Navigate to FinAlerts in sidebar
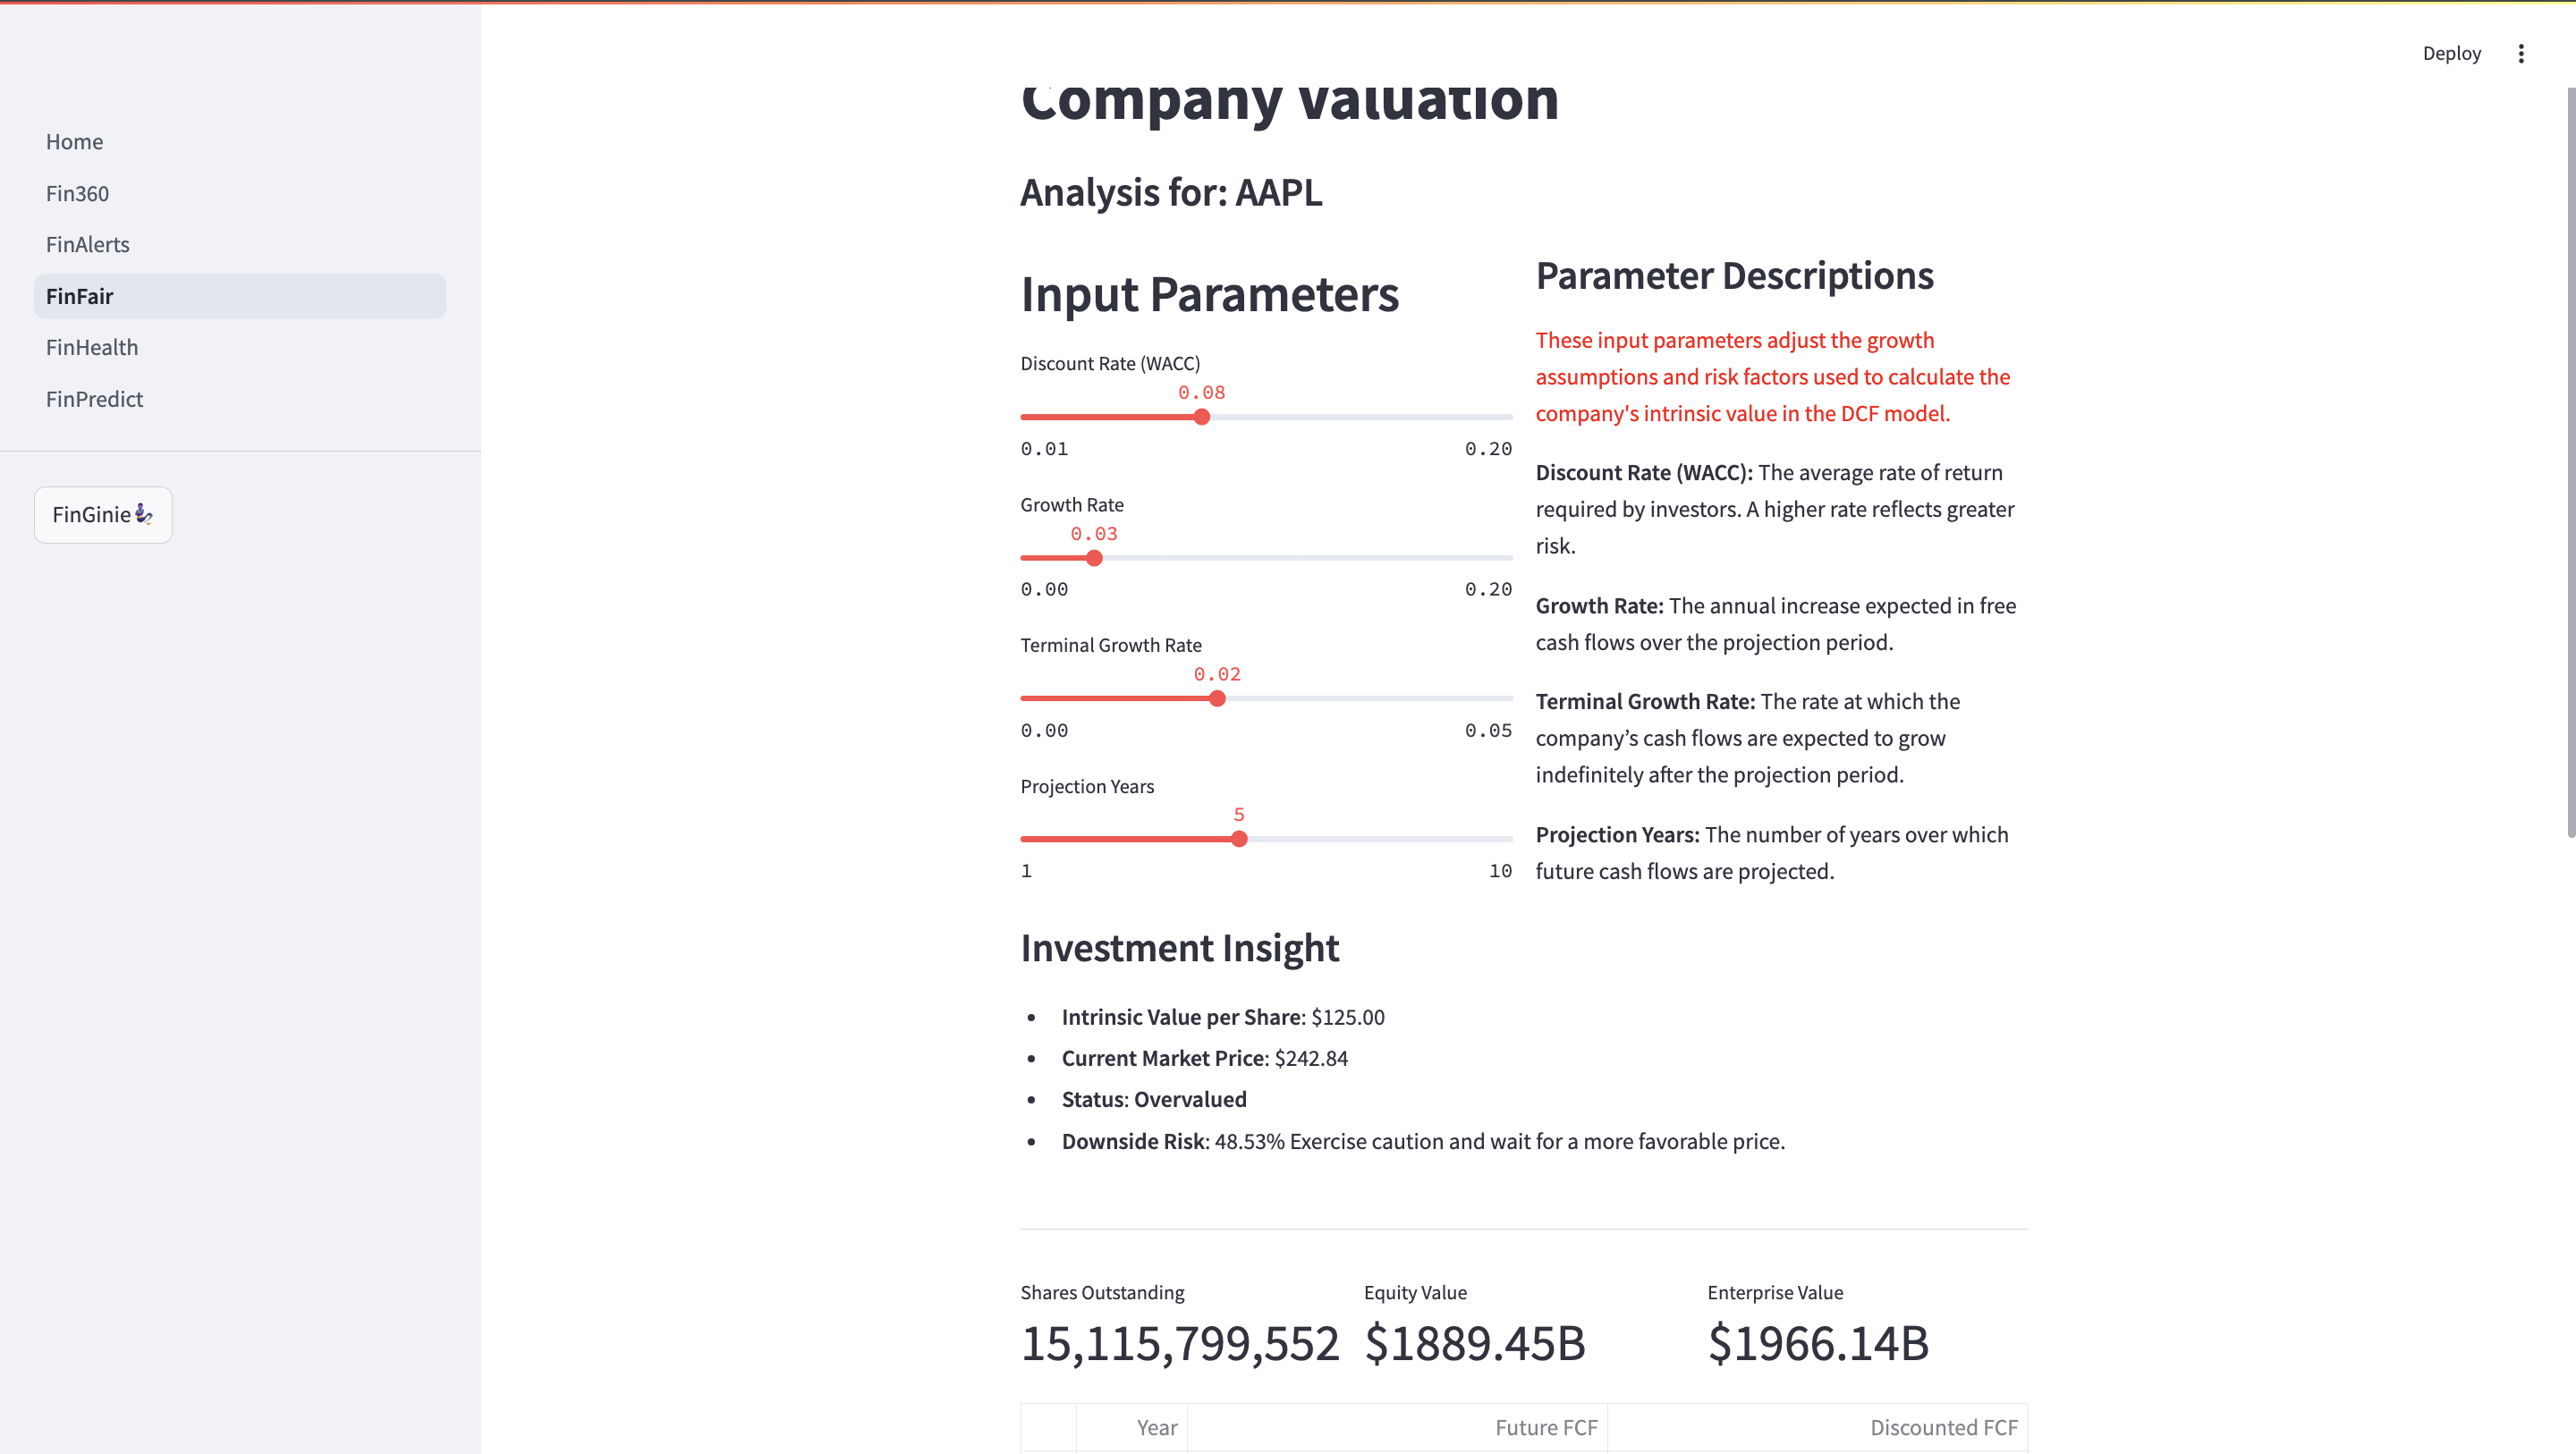Viewport: 2576px width, 1454px height. (x=88, y=245)
